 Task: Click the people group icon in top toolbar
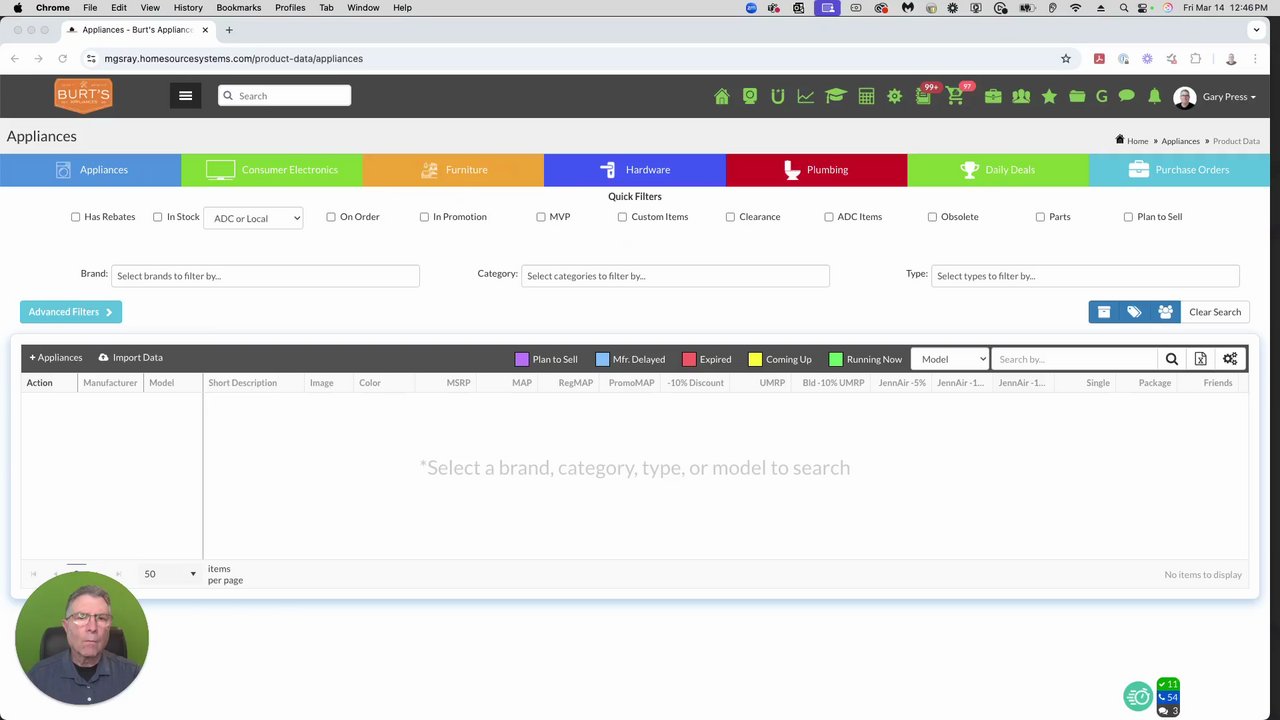pyautogui.click(x=1021, y=96)
